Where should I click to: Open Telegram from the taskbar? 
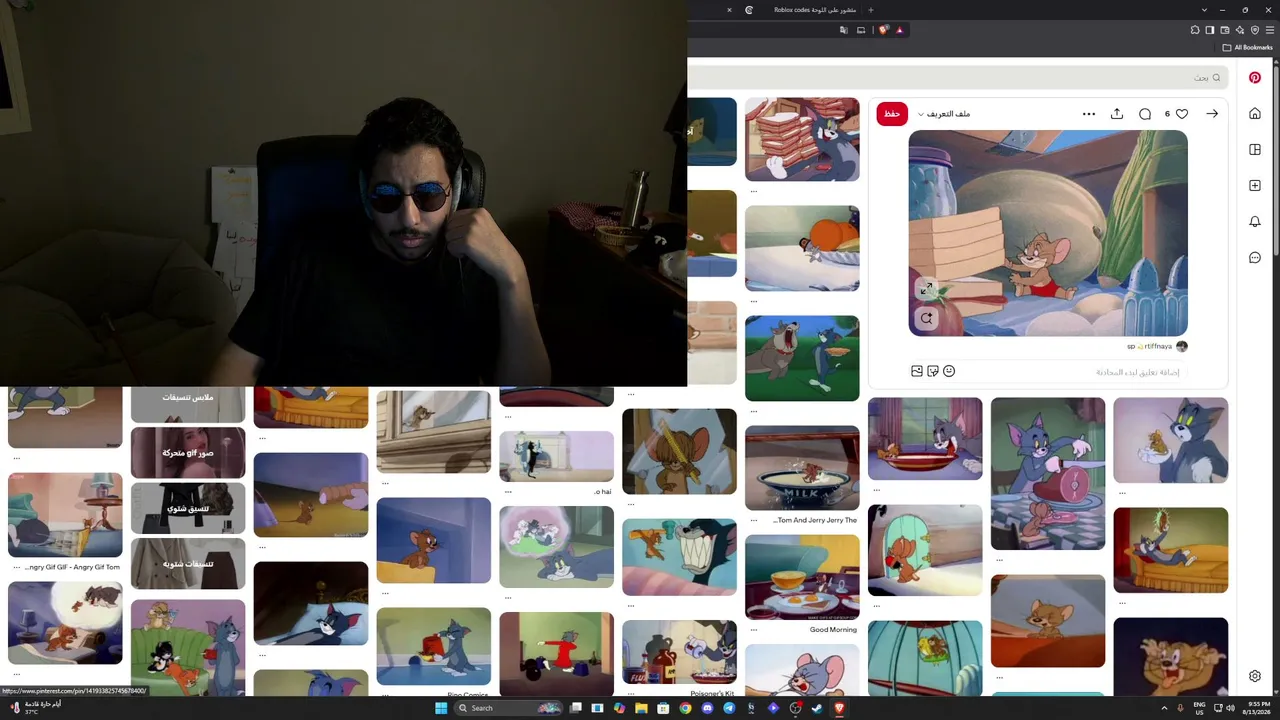(x=729, y=708)
